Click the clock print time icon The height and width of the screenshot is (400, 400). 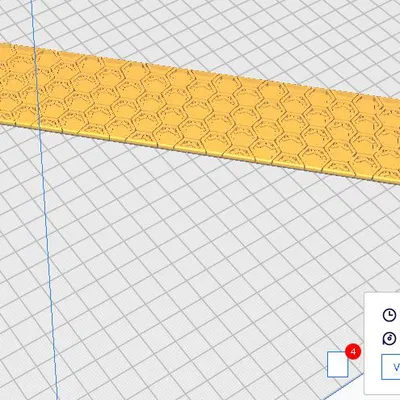click(x=389, y=315)
